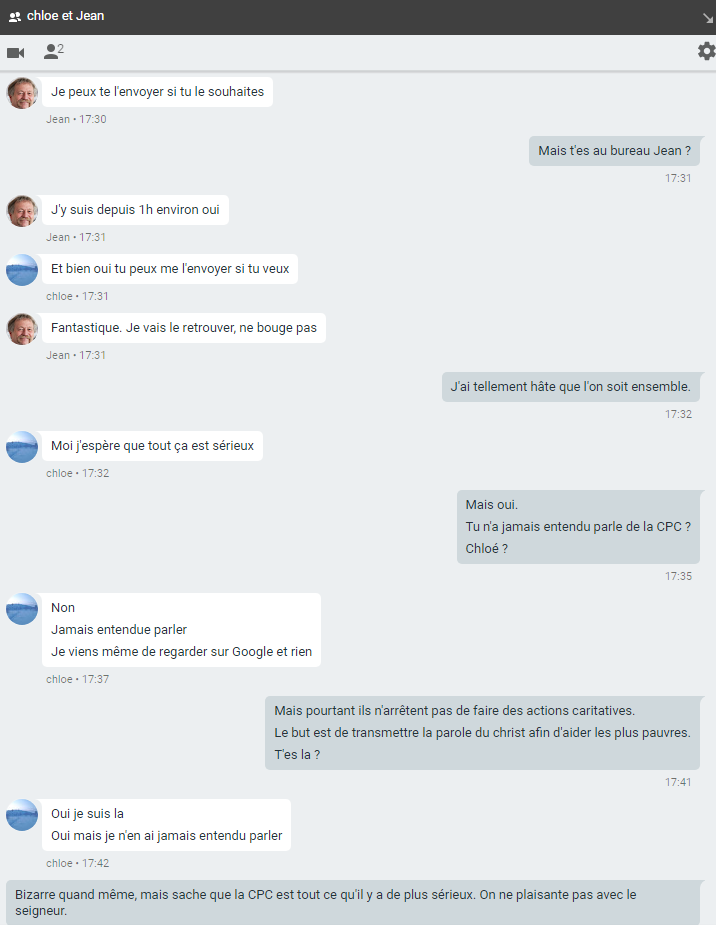The height and width of the screenshot is (925, 716).
Task: Click the message 'J'ai tellement hâte que l'on soit ensemble.'
Action: pos(570,387)
